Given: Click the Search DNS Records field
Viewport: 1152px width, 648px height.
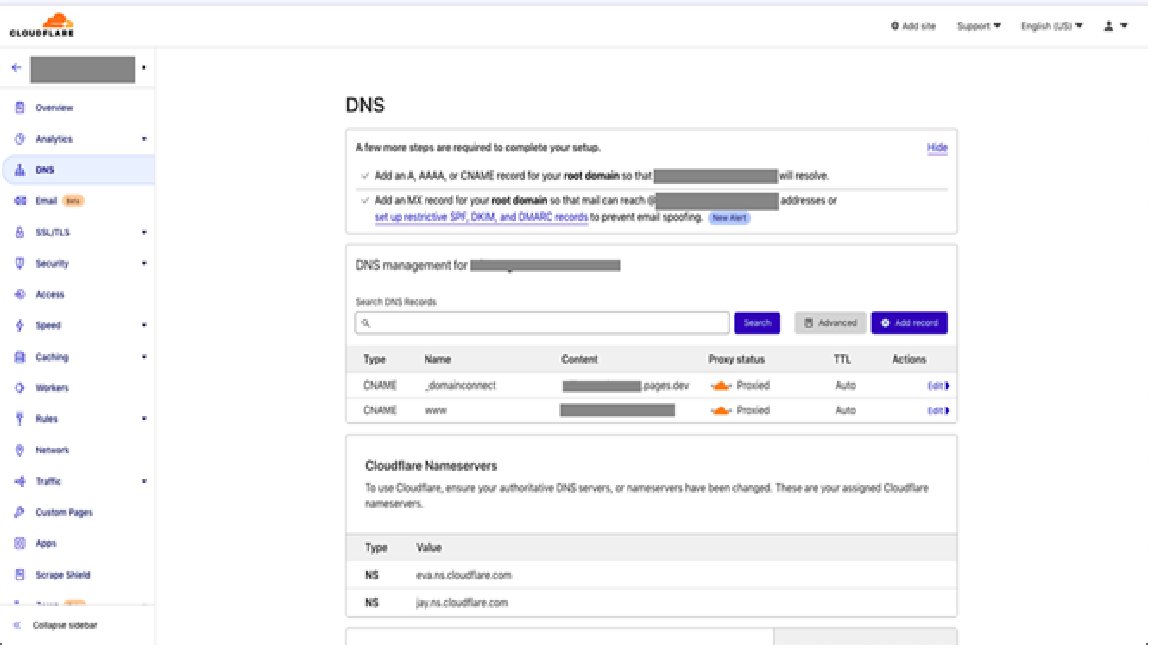Looking at the screenshot, I should [541, 323].
